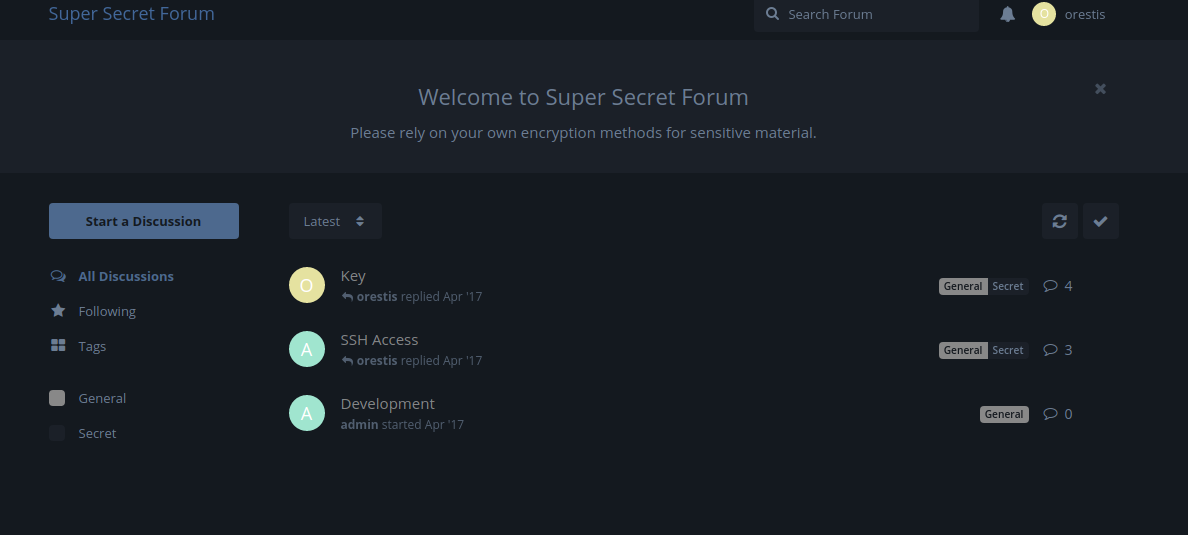Viewport: 1188px width, 535px height.
Task: Click reply count icon for SSH Access
Action: coord(1050,349)
